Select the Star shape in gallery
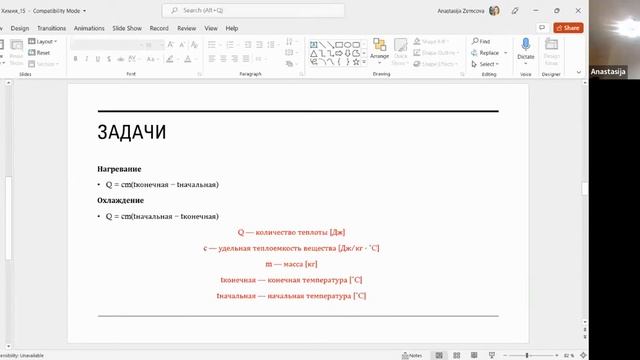 [356, 62]
